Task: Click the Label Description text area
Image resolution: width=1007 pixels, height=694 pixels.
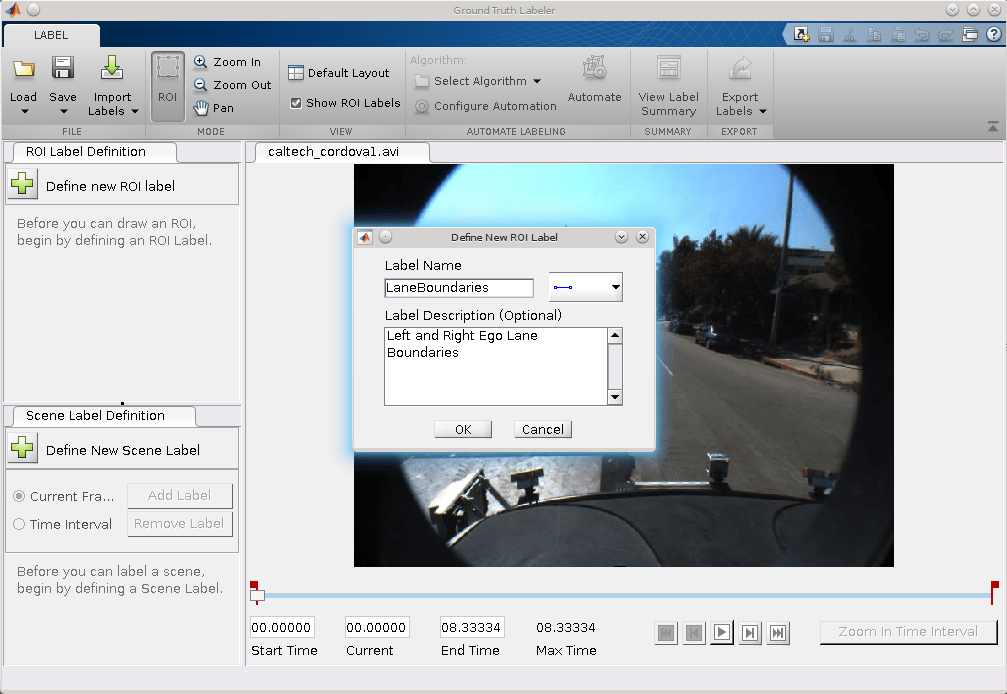Action: pyautogui.click(x=496, y=367)
